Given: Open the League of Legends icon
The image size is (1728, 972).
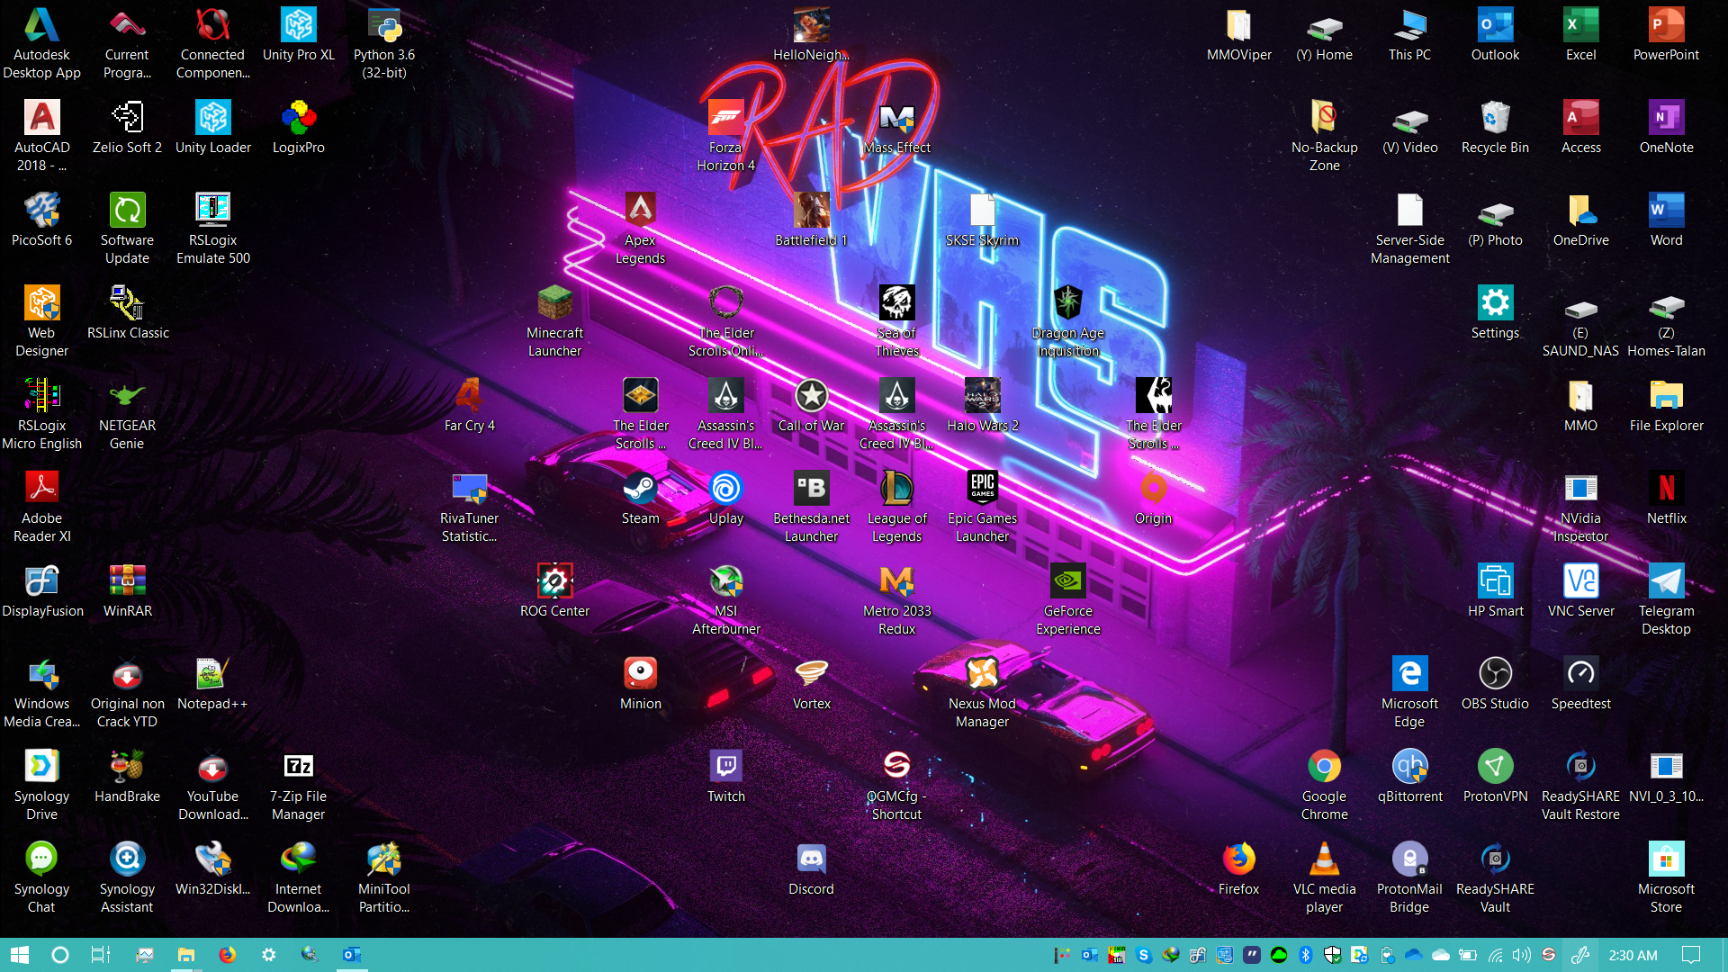Looking at the screenshot, I should [897, 507].
